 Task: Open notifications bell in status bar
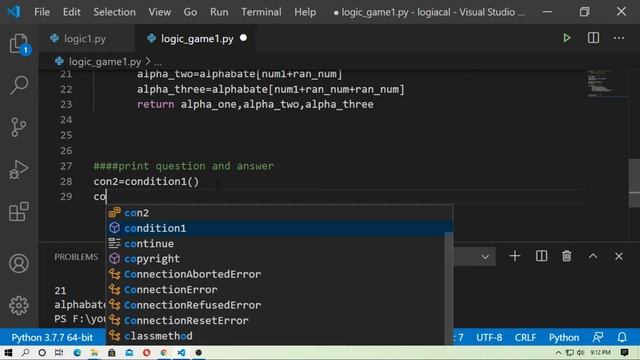(622, 337)
